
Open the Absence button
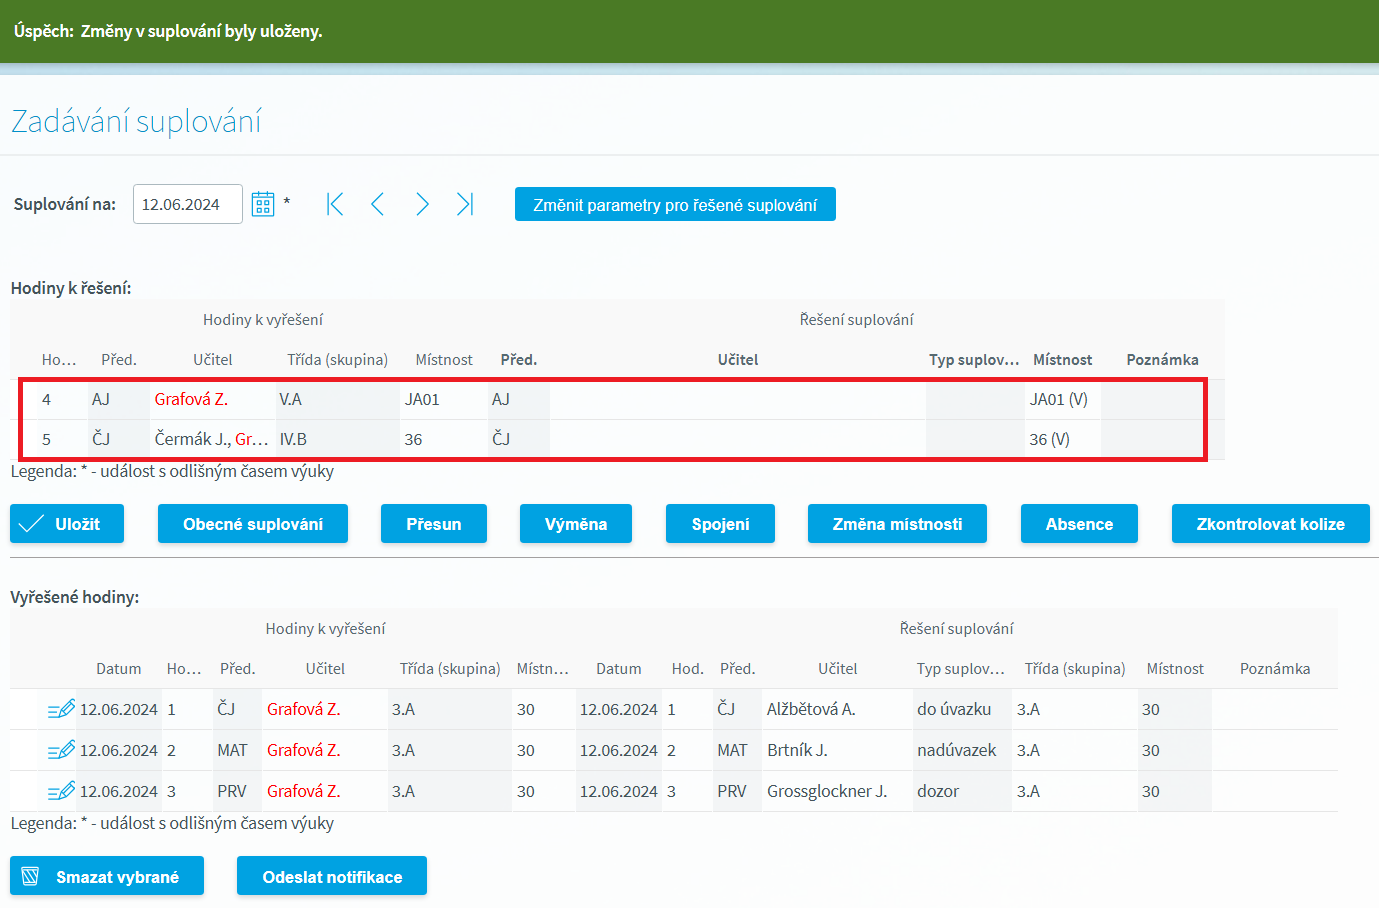coord(1079,524)
